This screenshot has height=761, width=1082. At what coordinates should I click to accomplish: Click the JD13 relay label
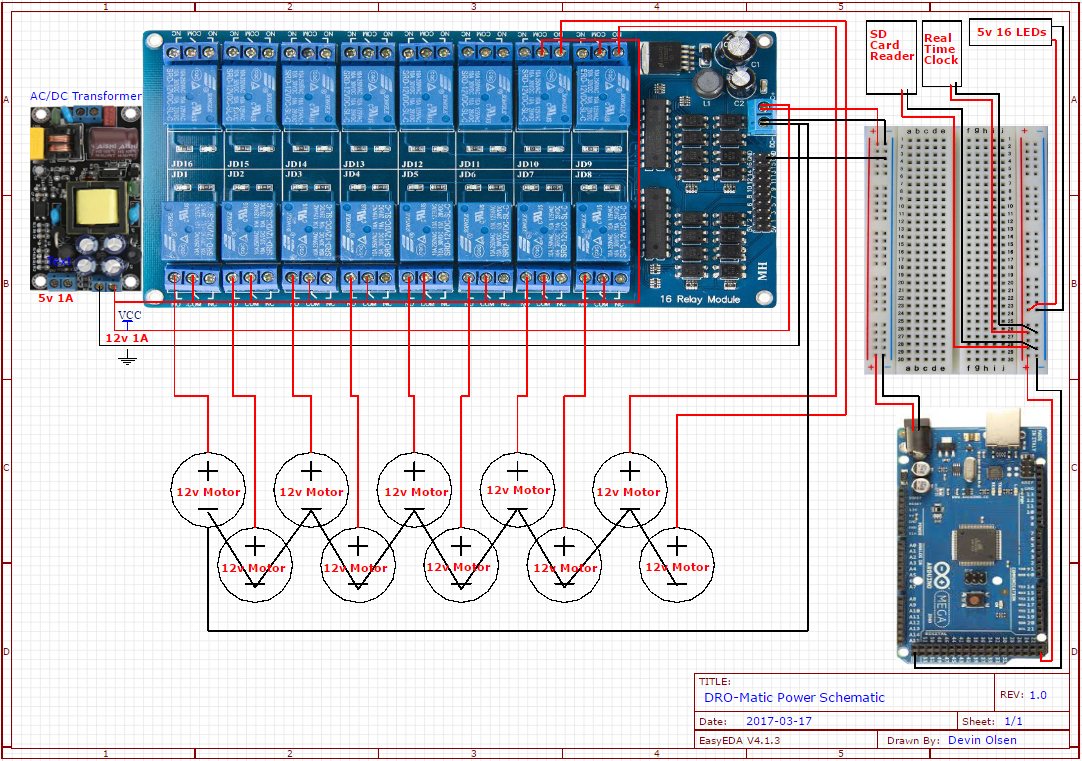(x=354, y=164)
